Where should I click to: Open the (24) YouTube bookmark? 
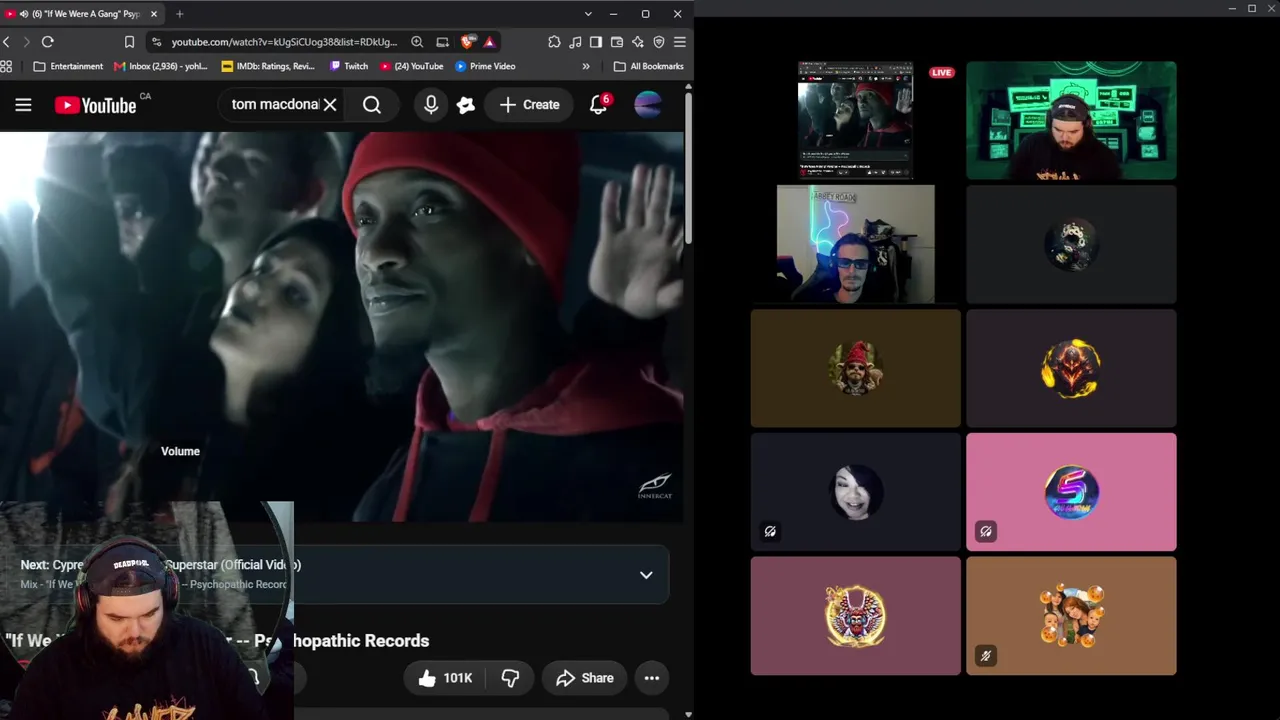click(411, 66)
